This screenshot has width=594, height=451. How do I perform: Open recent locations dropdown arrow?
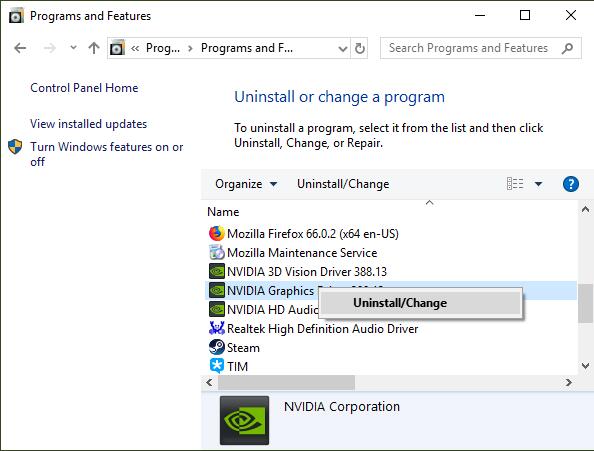click(x=73, y=48)
